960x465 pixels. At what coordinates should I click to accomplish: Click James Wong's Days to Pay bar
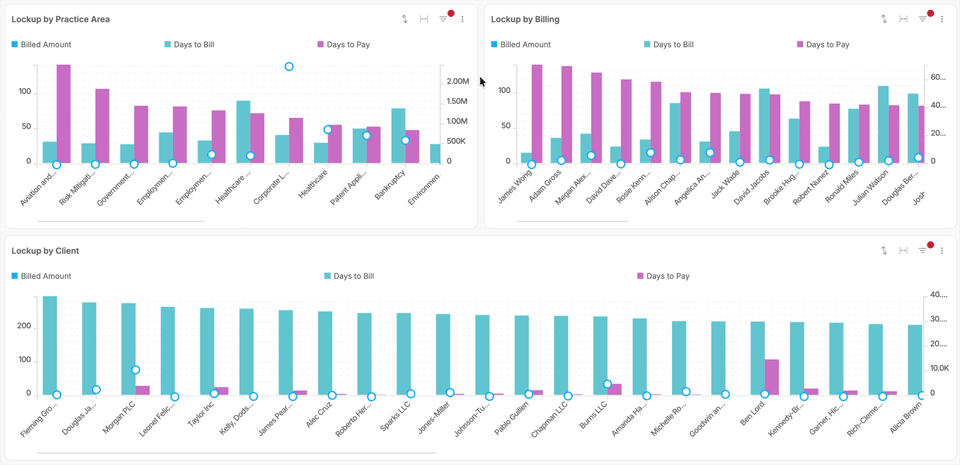[537, 112]
